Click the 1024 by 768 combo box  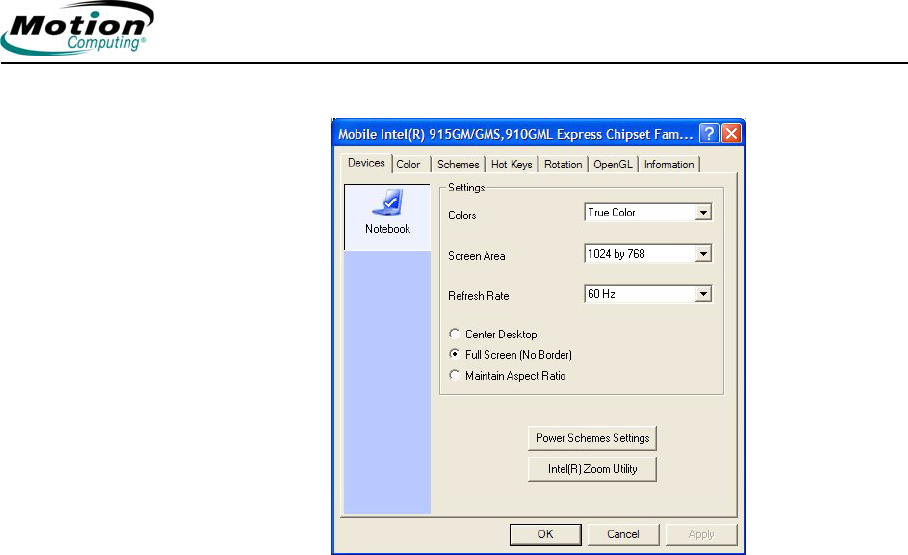point(648,254)
